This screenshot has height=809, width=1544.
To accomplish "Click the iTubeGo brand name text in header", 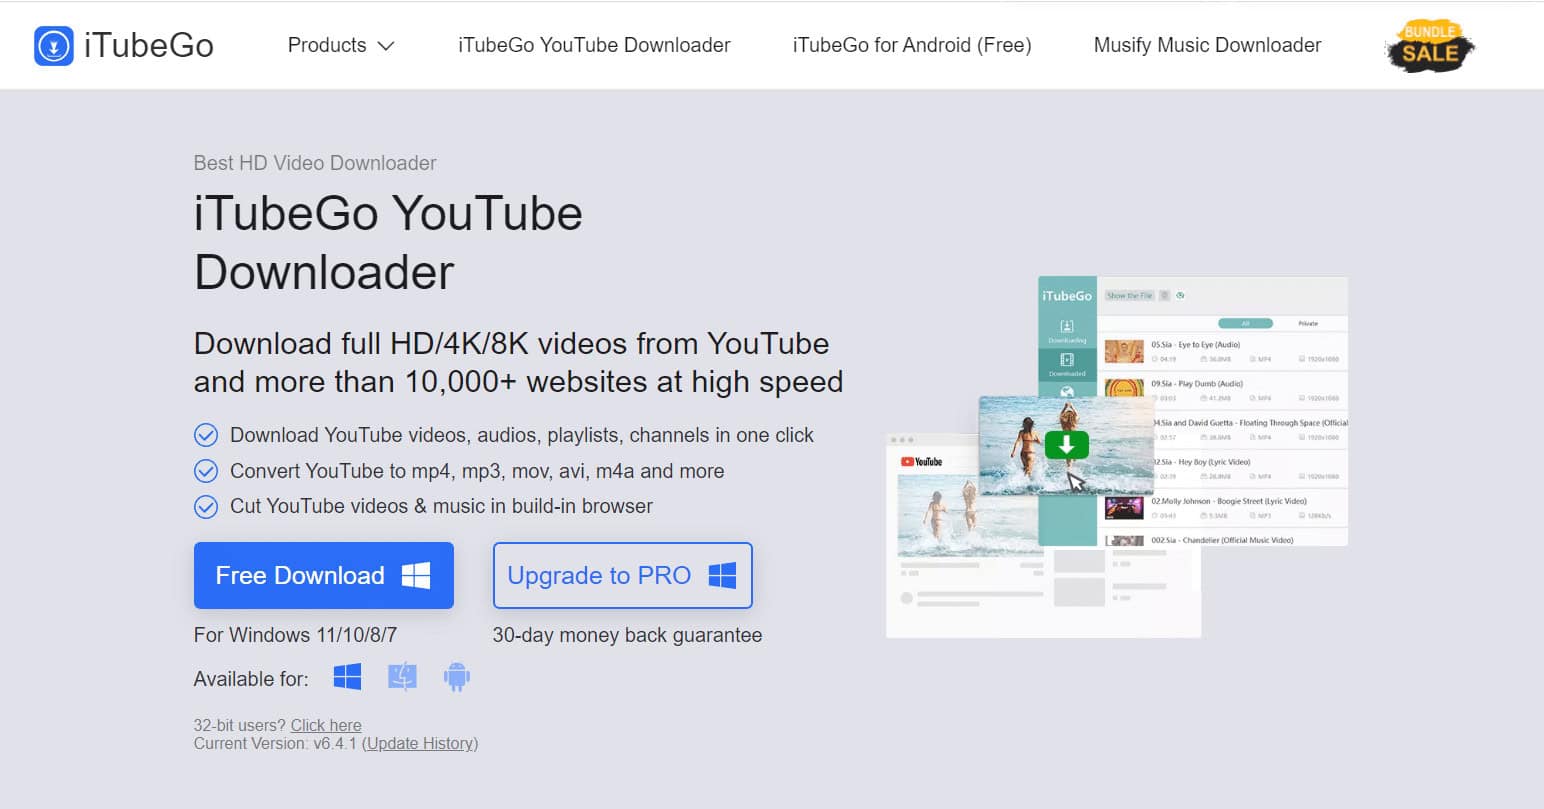I will tap(149, 45).
